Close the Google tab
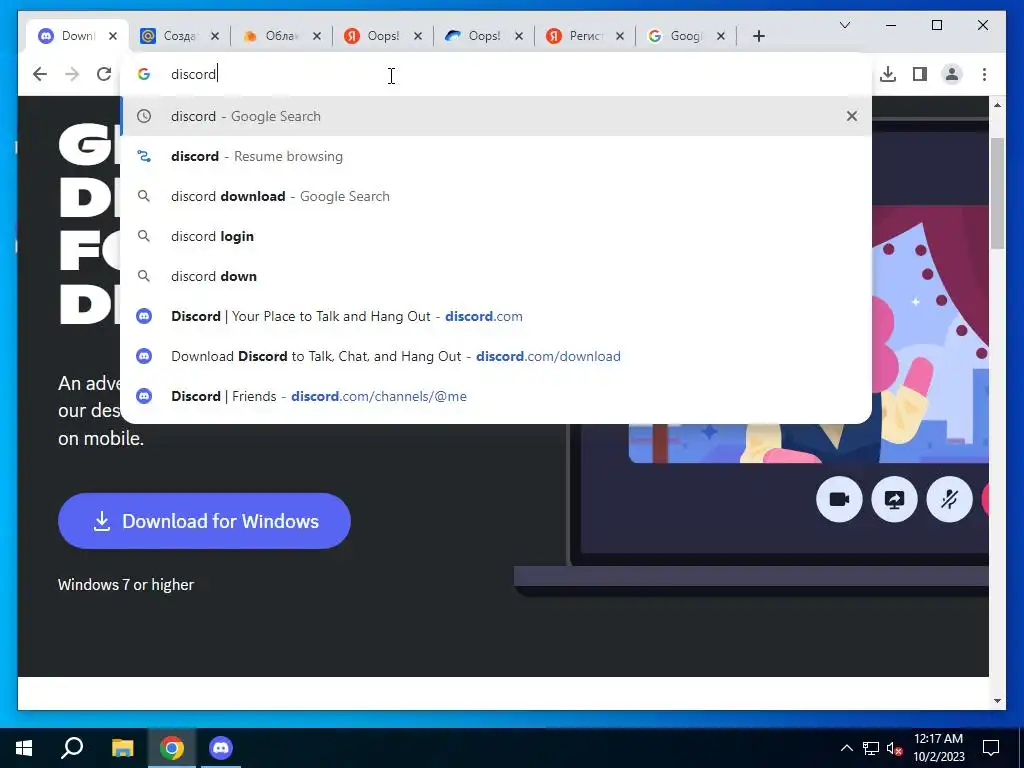This screenshot has height=768, width=1024. point(721,36)
